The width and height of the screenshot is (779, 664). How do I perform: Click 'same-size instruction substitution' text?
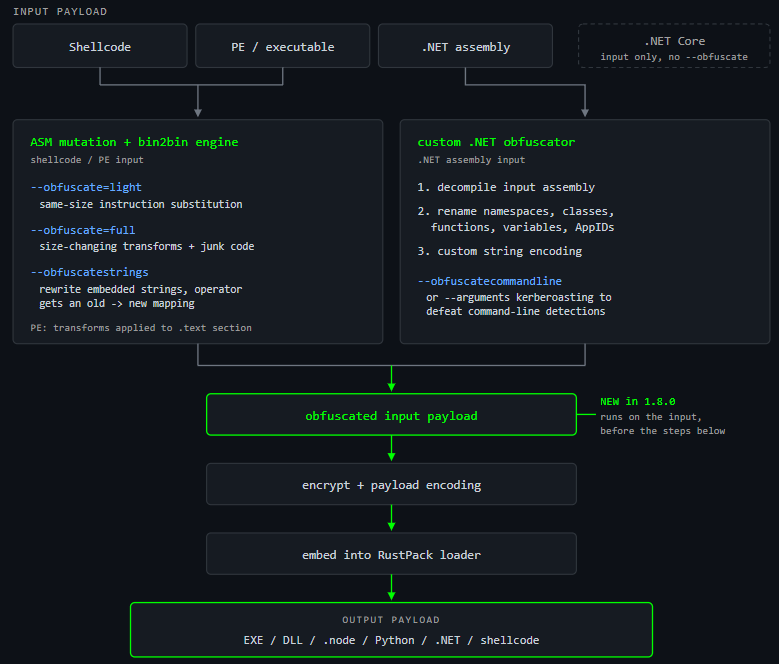(141, 204)
